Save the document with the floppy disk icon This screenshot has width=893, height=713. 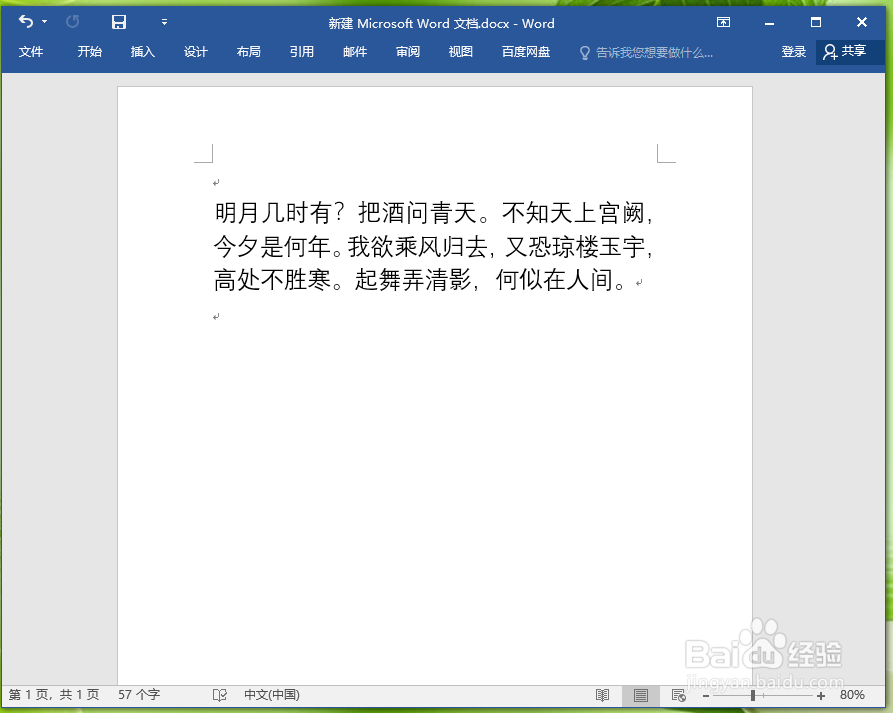click(x=118, y=22)
